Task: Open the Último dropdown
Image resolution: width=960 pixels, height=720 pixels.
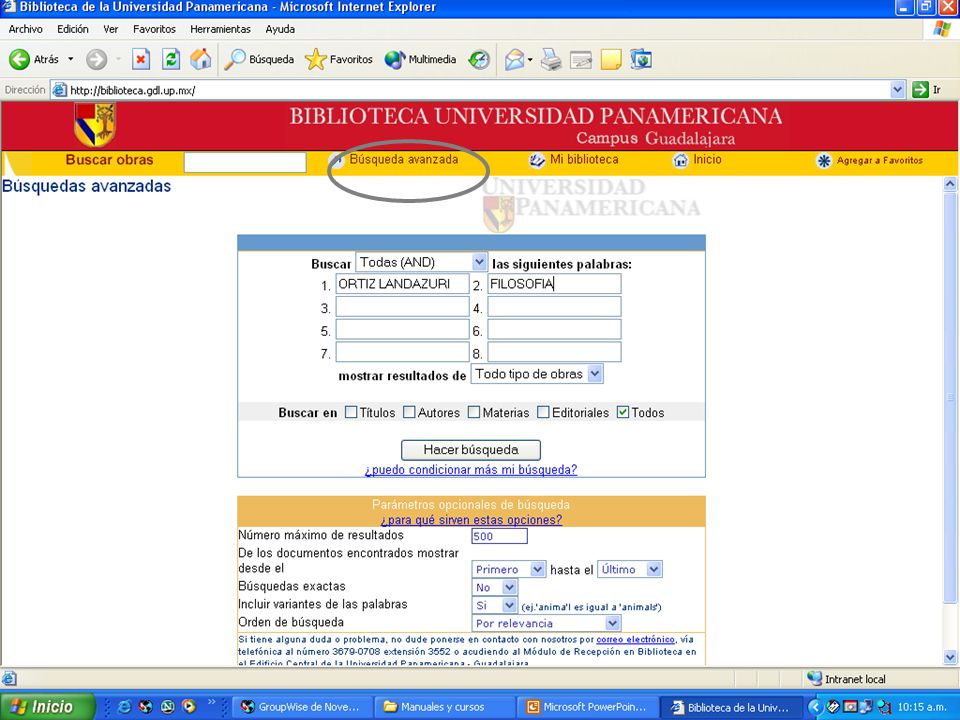Action: coord(630,569)
